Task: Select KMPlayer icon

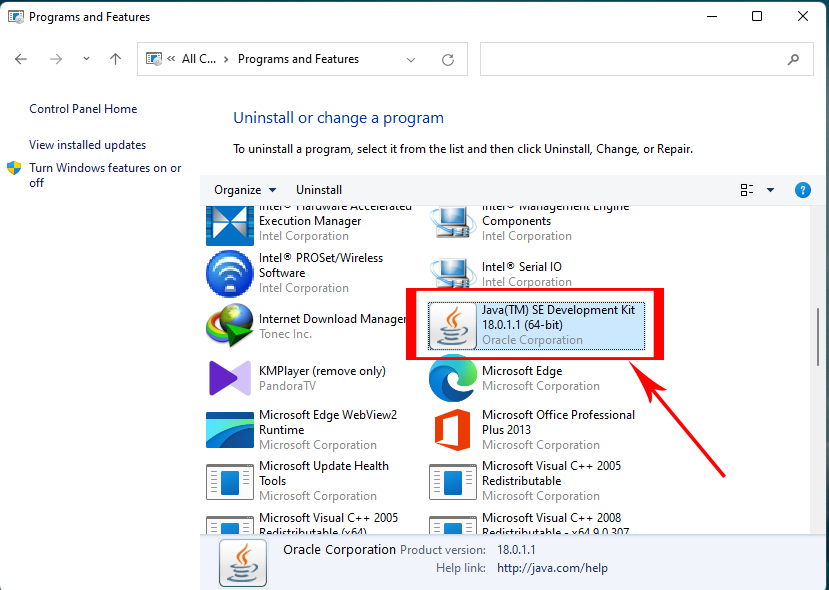Action: pyautogui.click(x=229, y=378)
